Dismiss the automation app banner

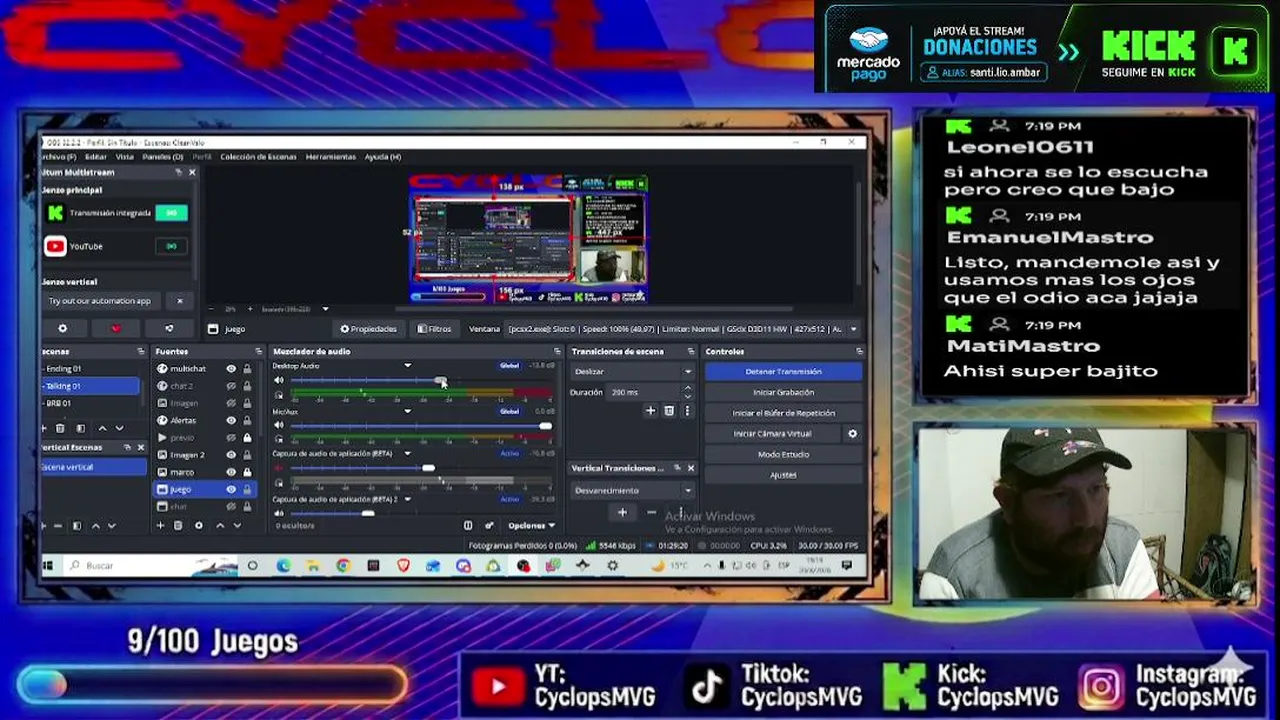point(180,301)
